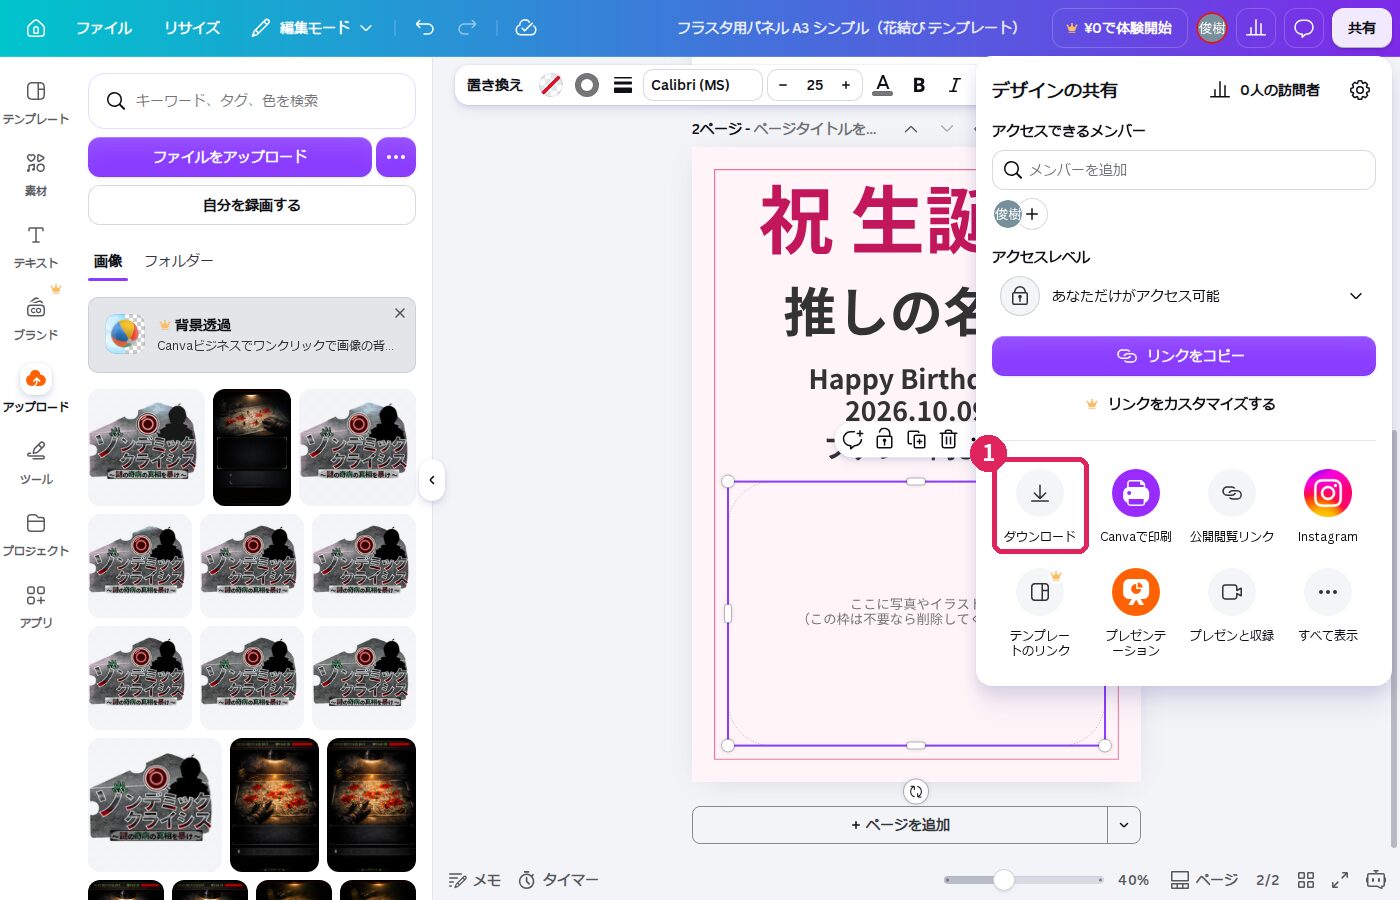
Task: Open the アプリ sidebar panel
Action: (x=36, y=607)
